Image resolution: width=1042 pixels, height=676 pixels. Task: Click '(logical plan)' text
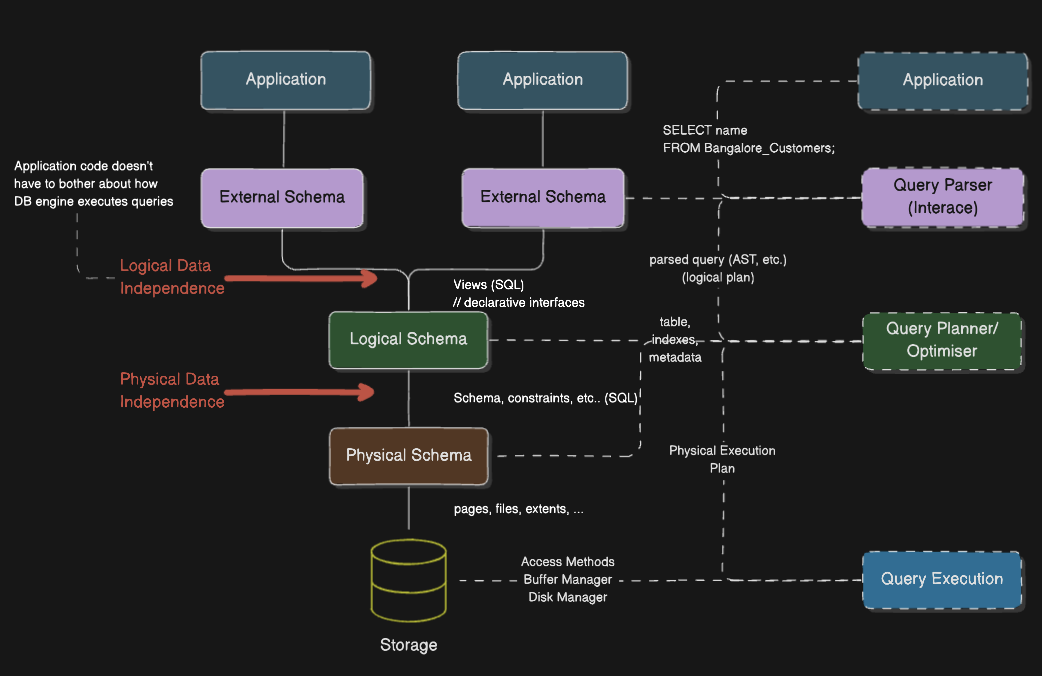(718, 277)
